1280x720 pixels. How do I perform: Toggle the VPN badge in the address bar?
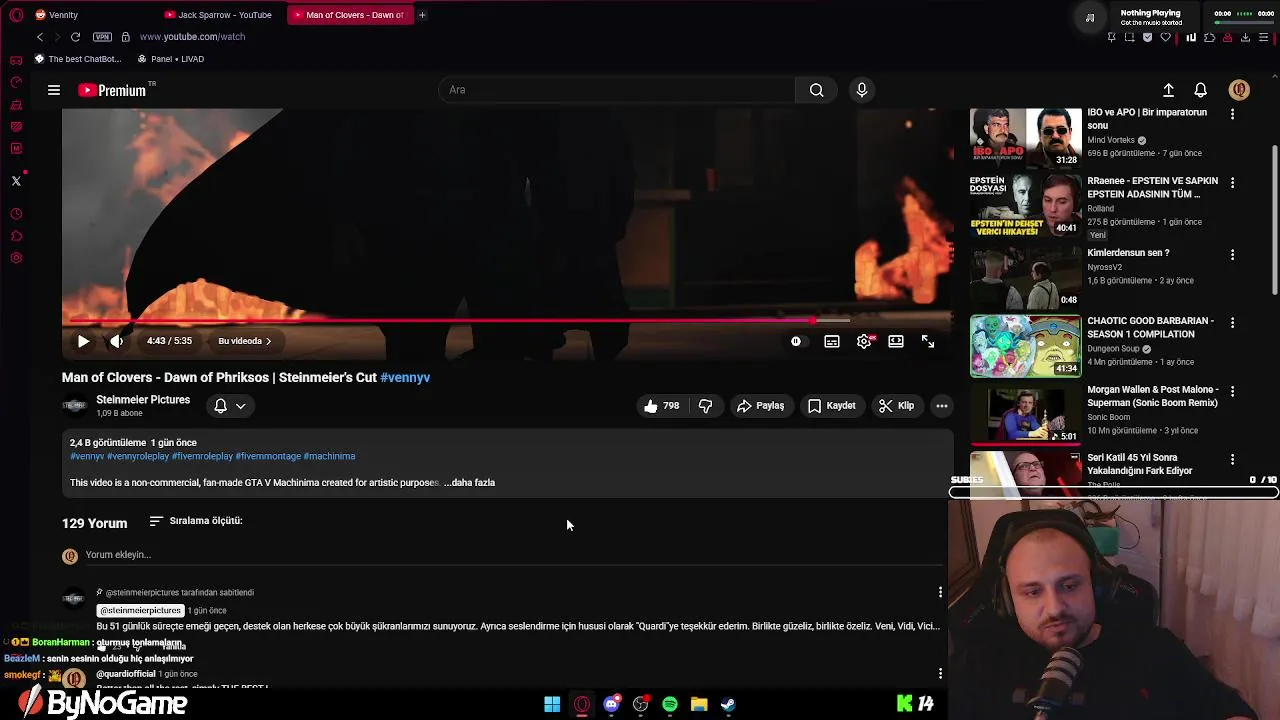point(102,37)
